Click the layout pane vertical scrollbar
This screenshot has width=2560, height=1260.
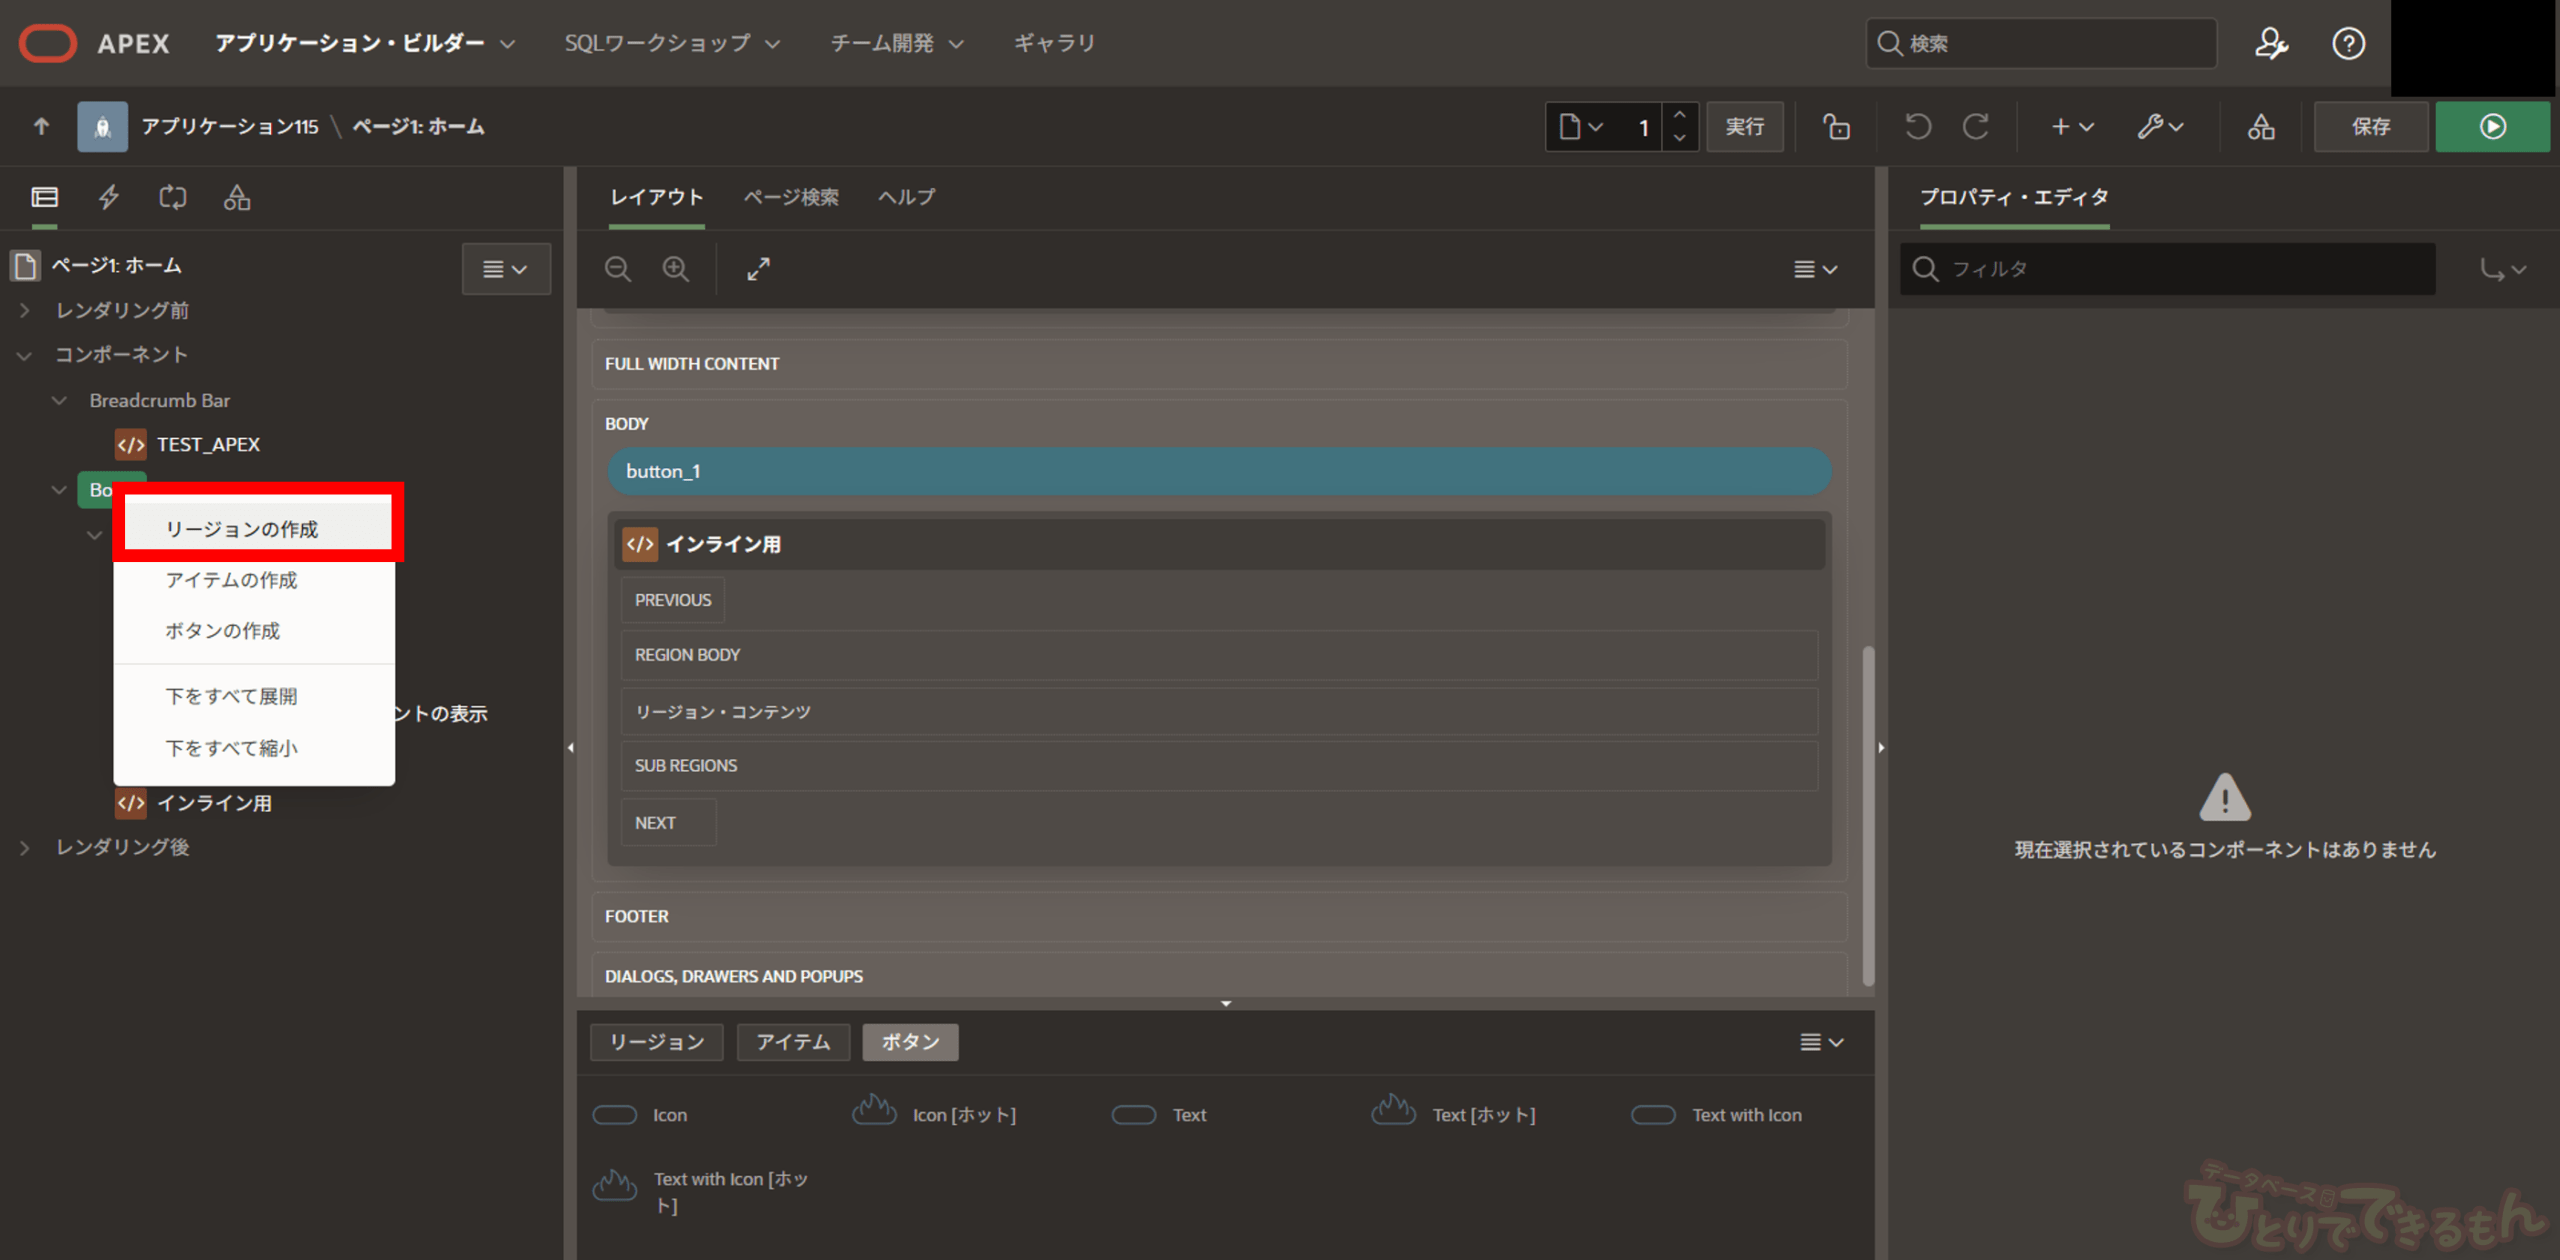point(1867,815)
